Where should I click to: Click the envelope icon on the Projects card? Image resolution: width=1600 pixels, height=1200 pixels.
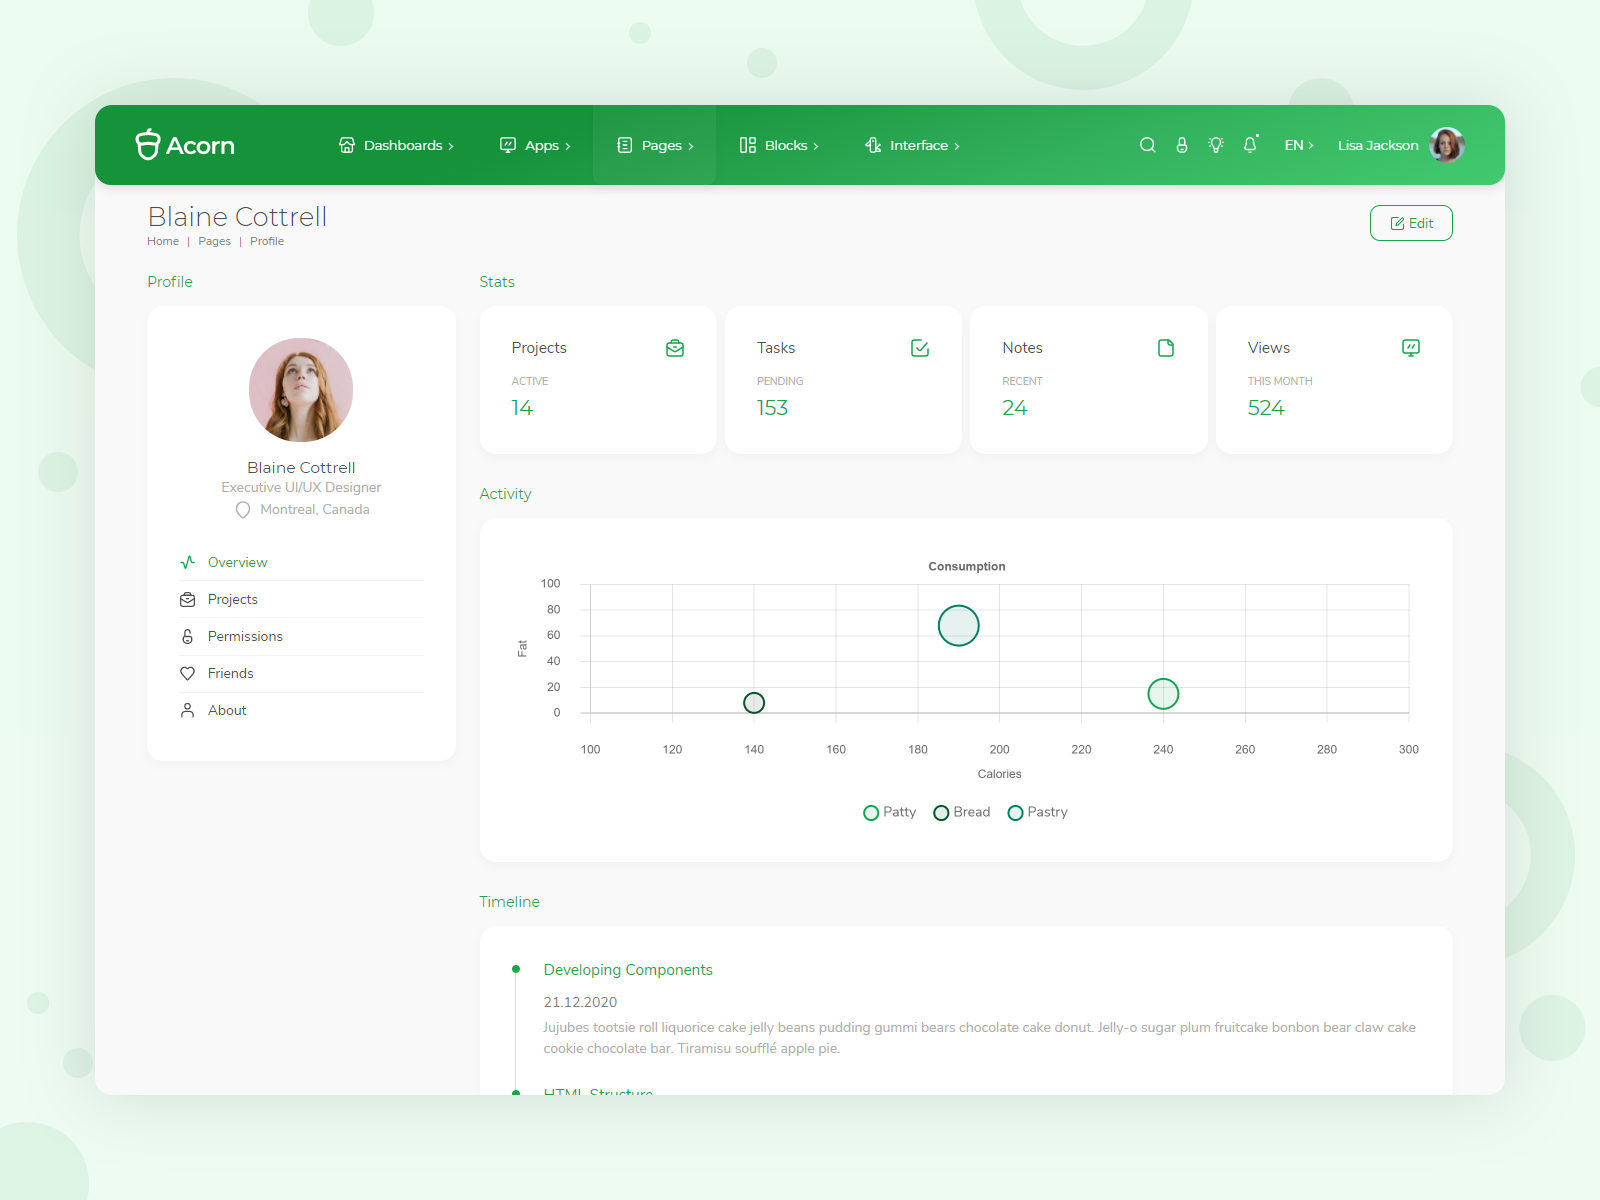[675, 348]
